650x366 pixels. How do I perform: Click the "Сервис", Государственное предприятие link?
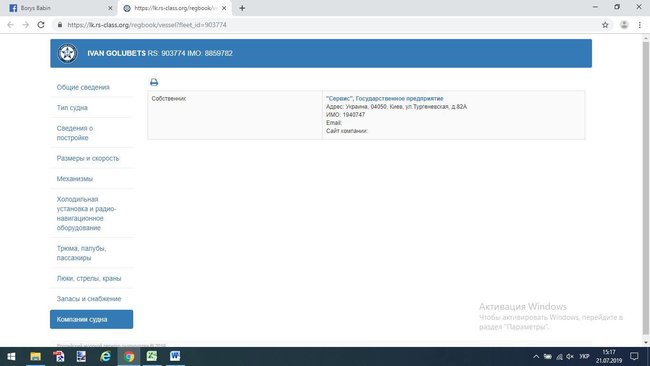tap(384, 99)
